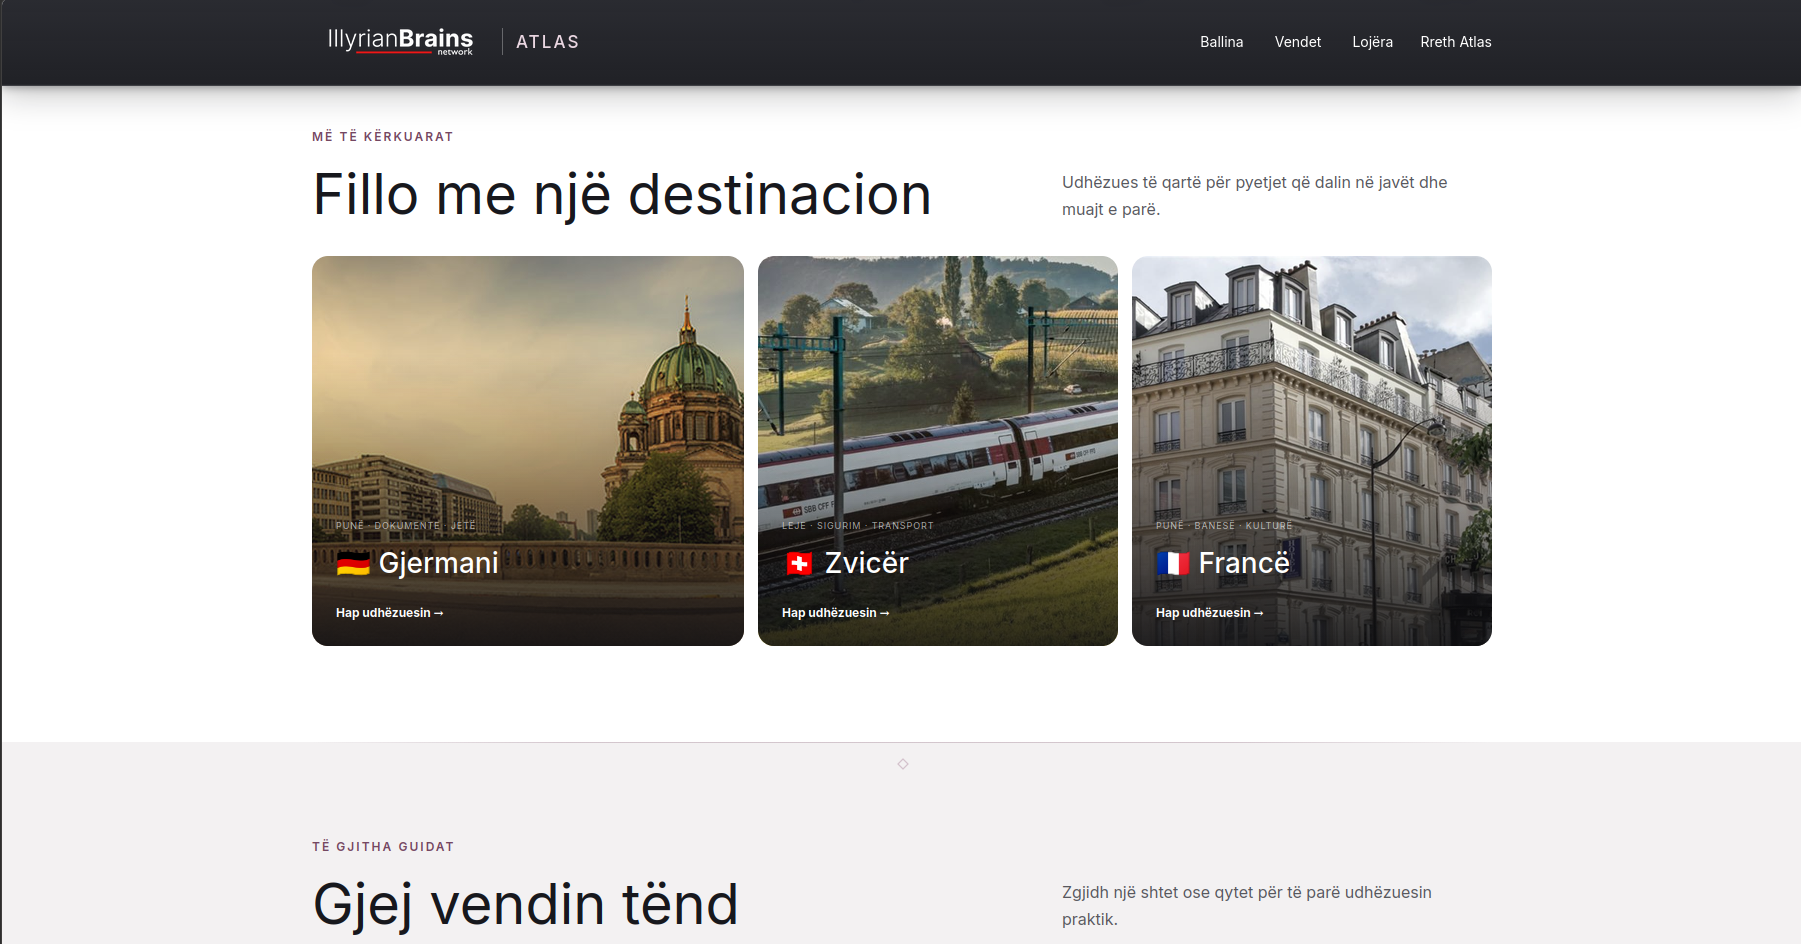Open the Ballina menu item

[x=1222, y=42]
